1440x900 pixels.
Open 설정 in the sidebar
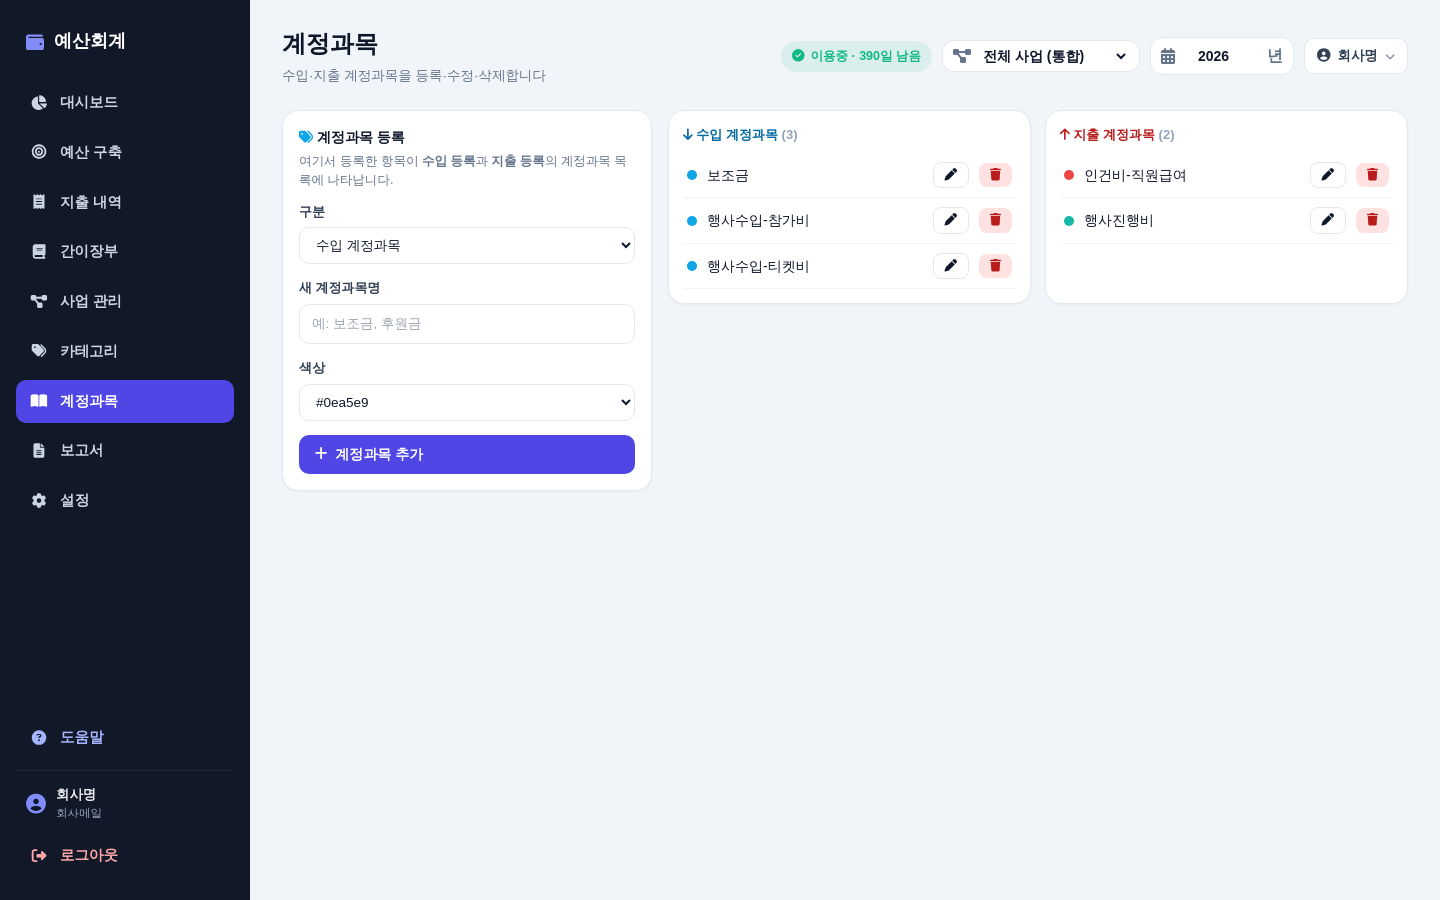coord(125,500)
